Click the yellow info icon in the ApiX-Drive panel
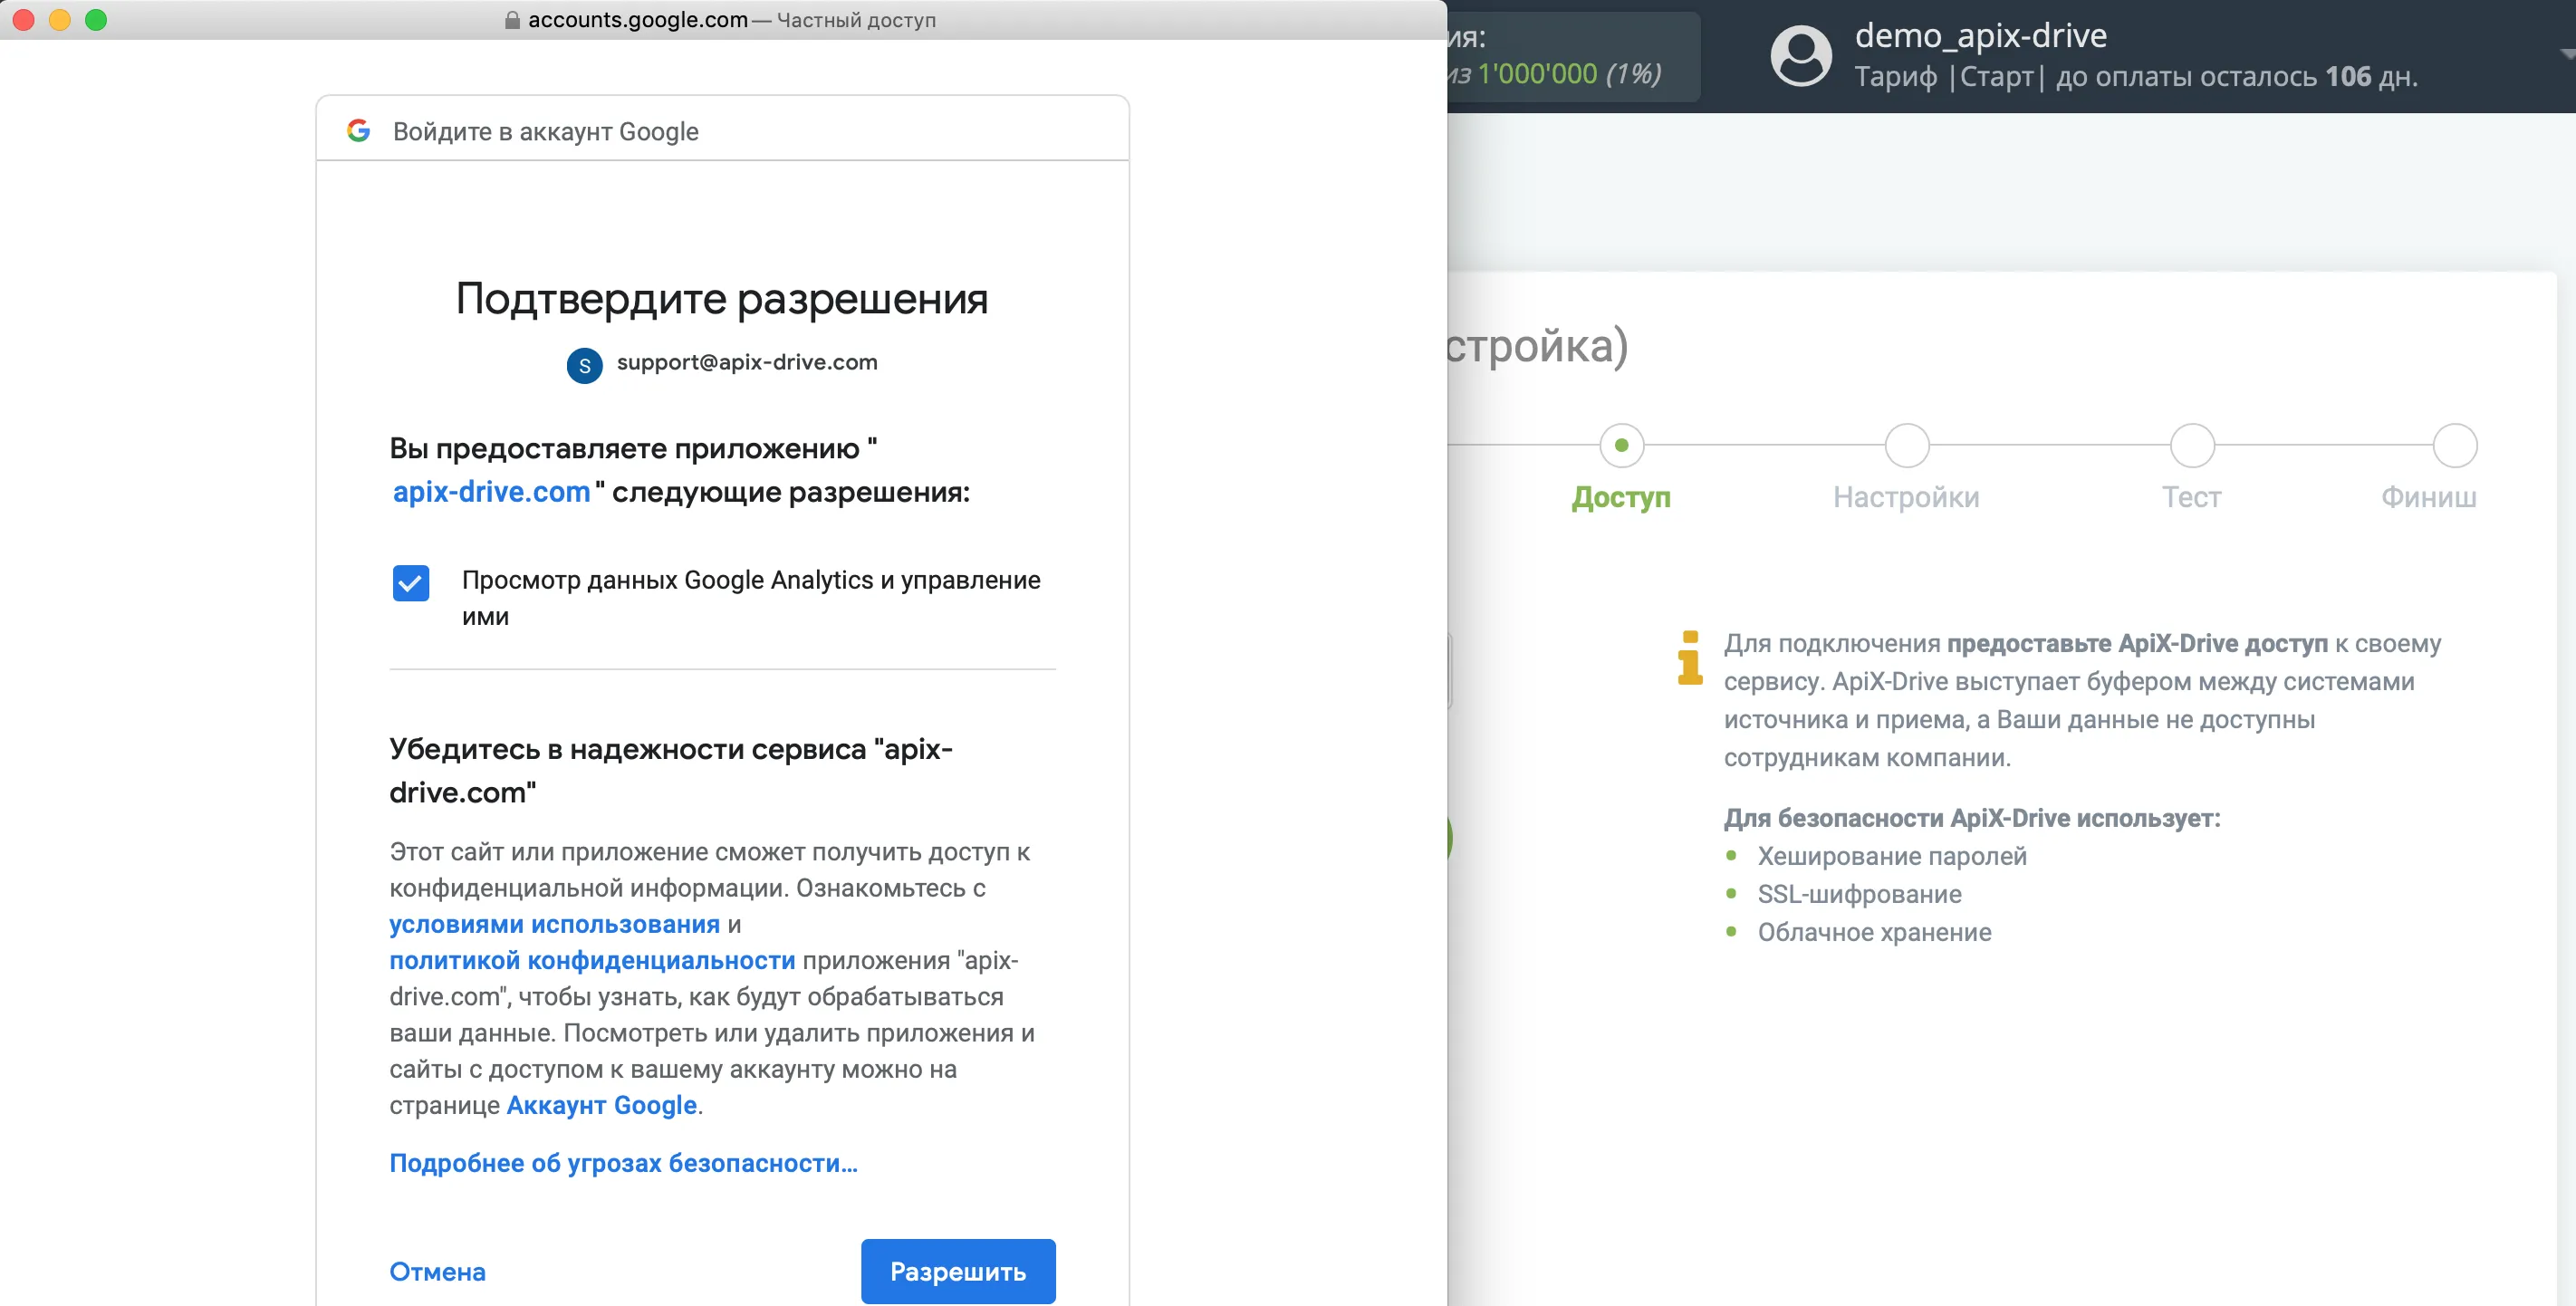The width and height of the screenshot is (2576, 1306). coord(1690,658)
